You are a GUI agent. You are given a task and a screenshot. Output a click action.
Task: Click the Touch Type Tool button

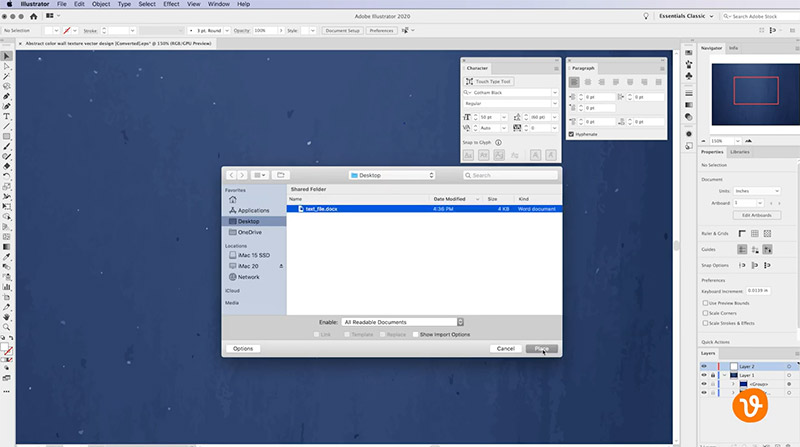pos(489,82)
